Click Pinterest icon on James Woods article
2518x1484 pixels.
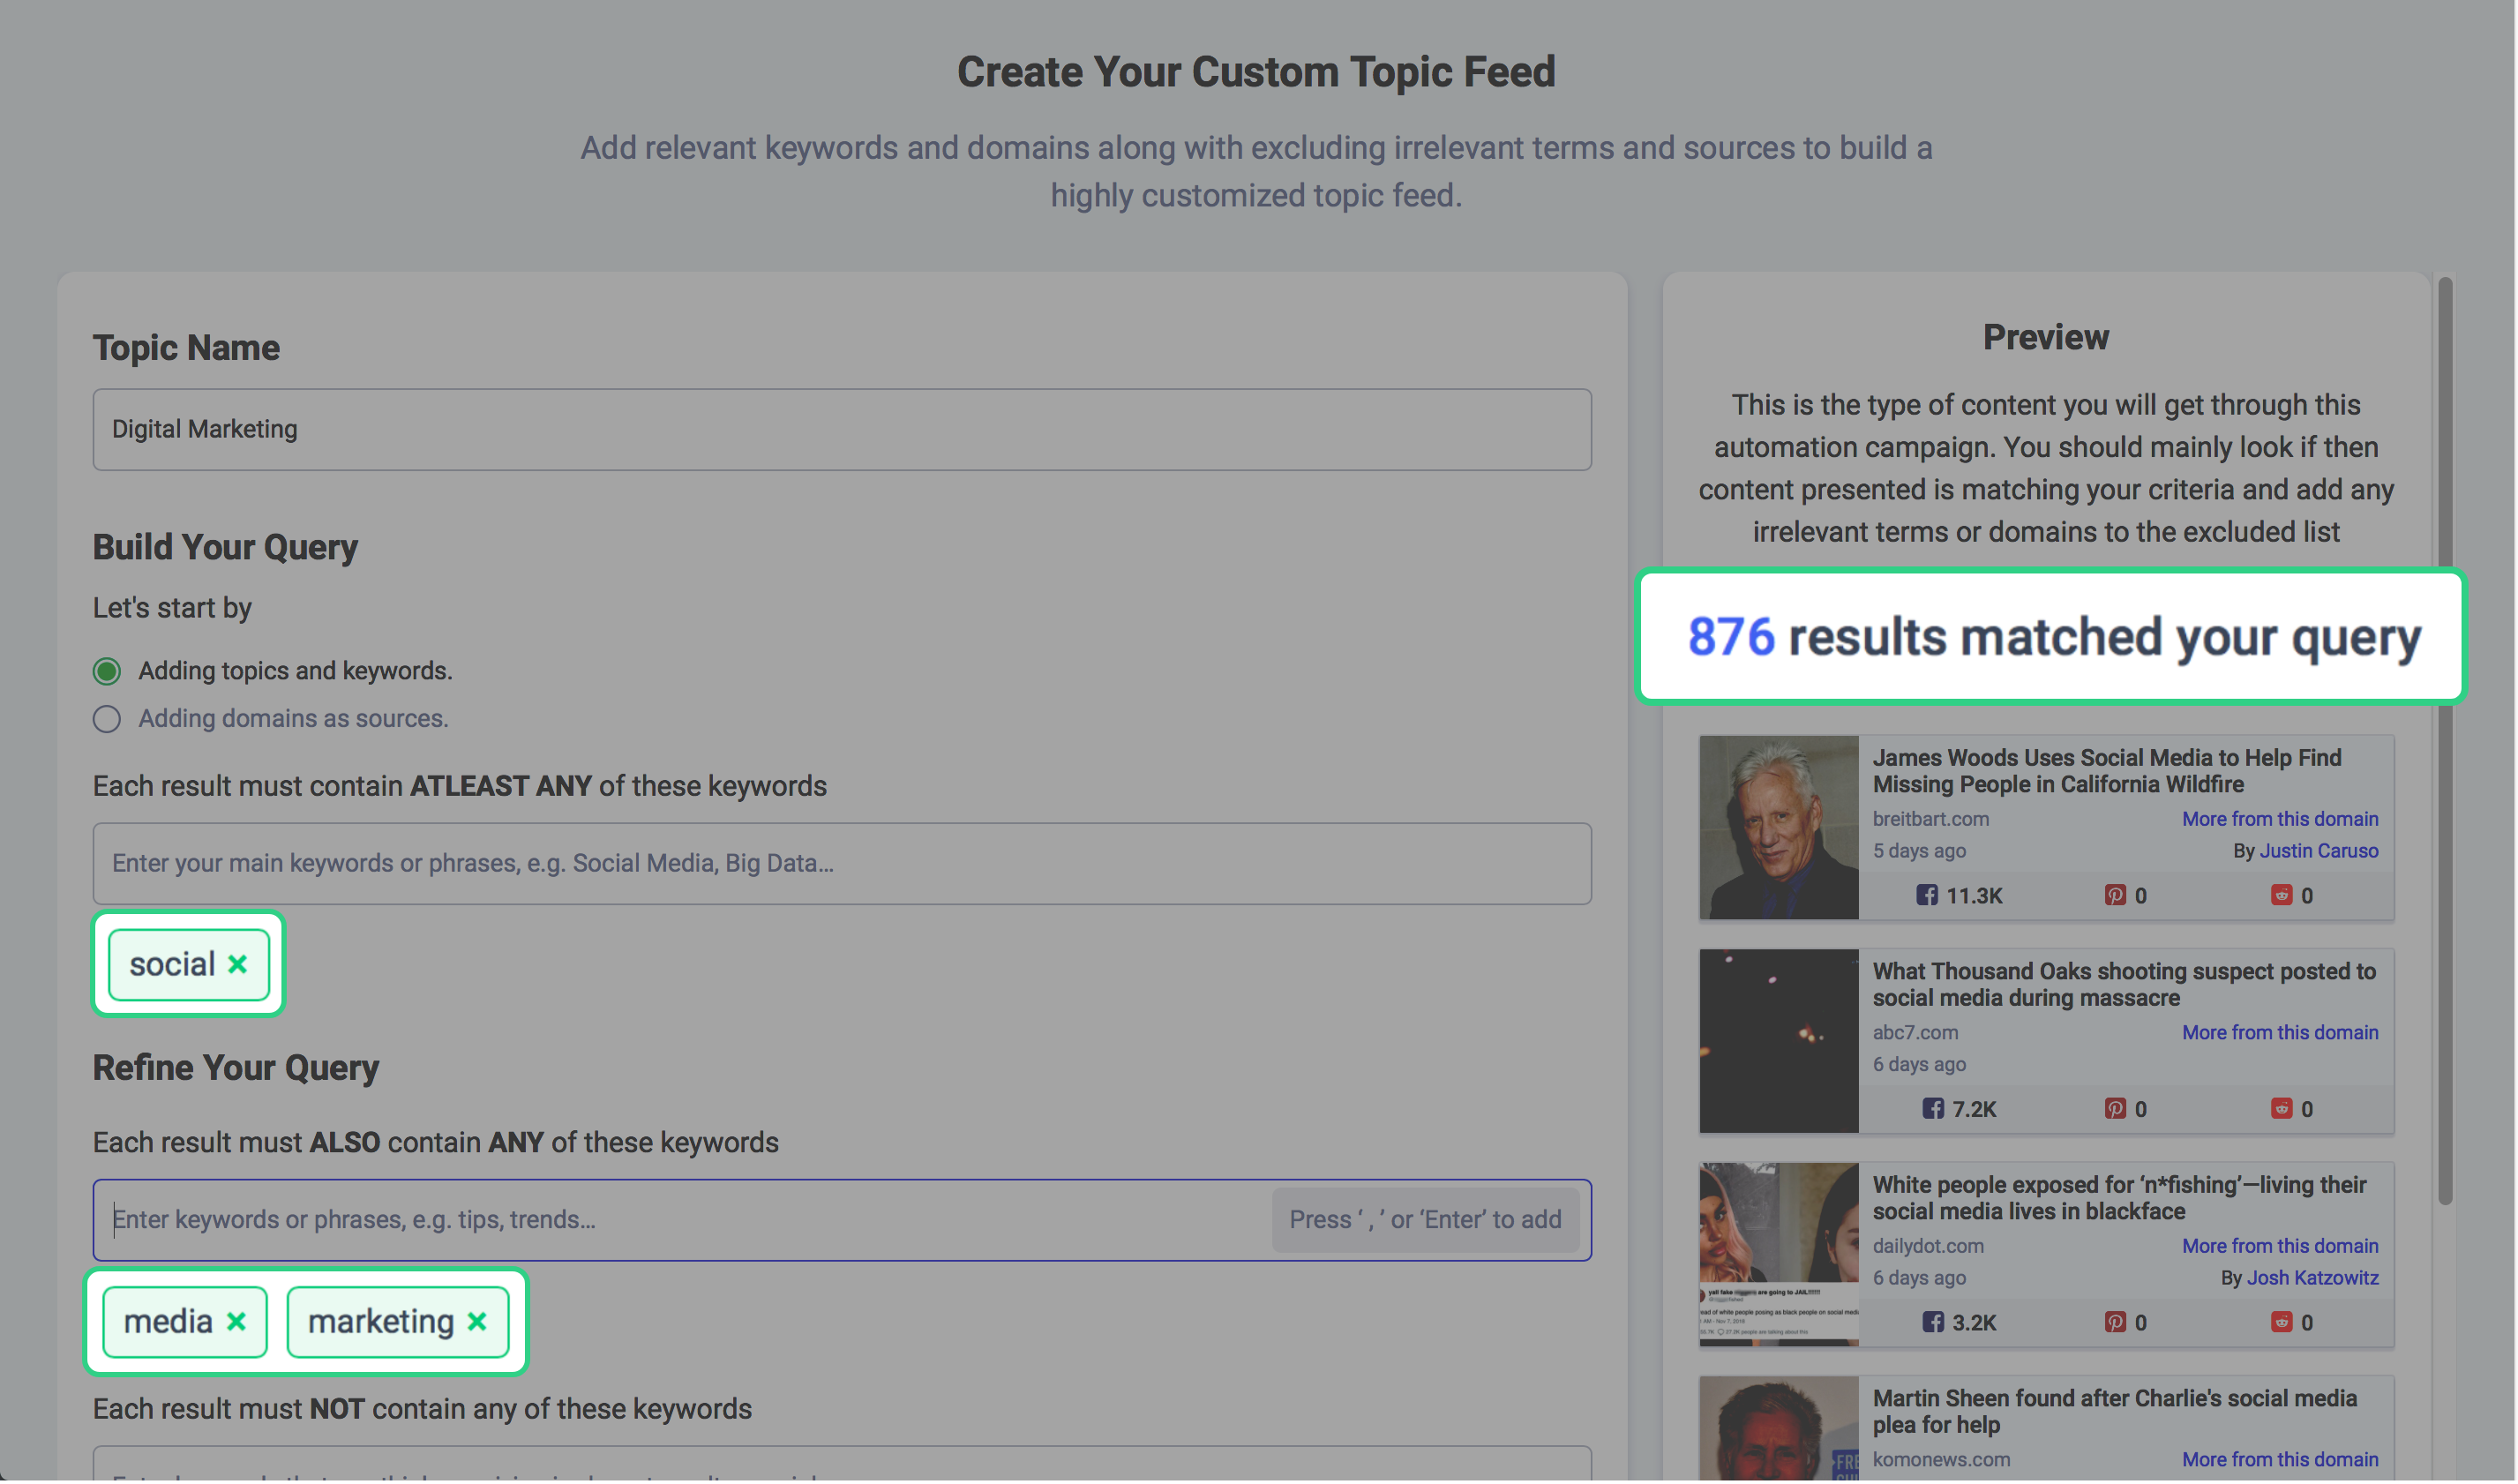pyautogui.click(x=2115, y=896)
